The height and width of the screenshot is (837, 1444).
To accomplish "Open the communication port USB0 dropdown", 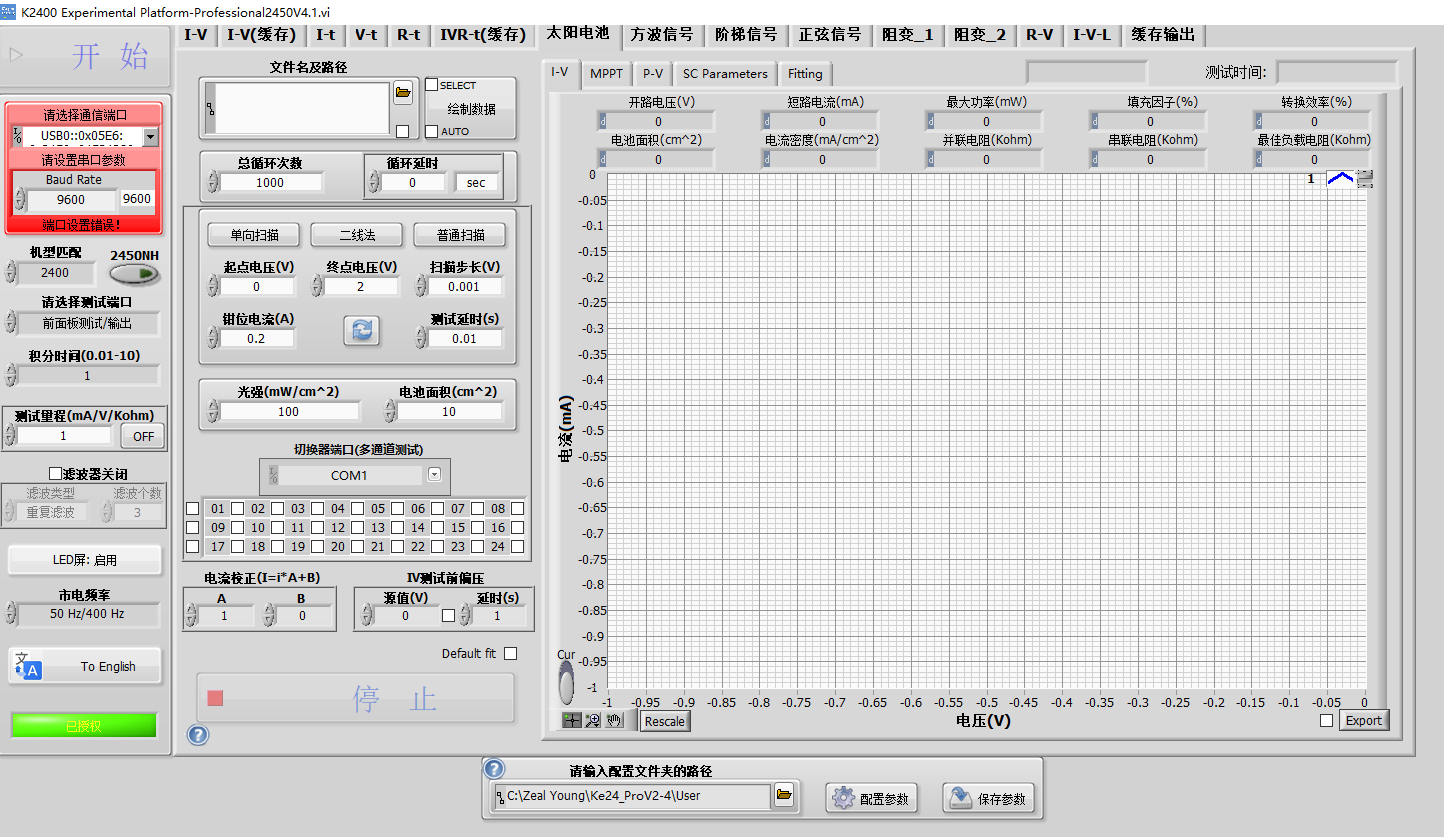I will [150, 137].
